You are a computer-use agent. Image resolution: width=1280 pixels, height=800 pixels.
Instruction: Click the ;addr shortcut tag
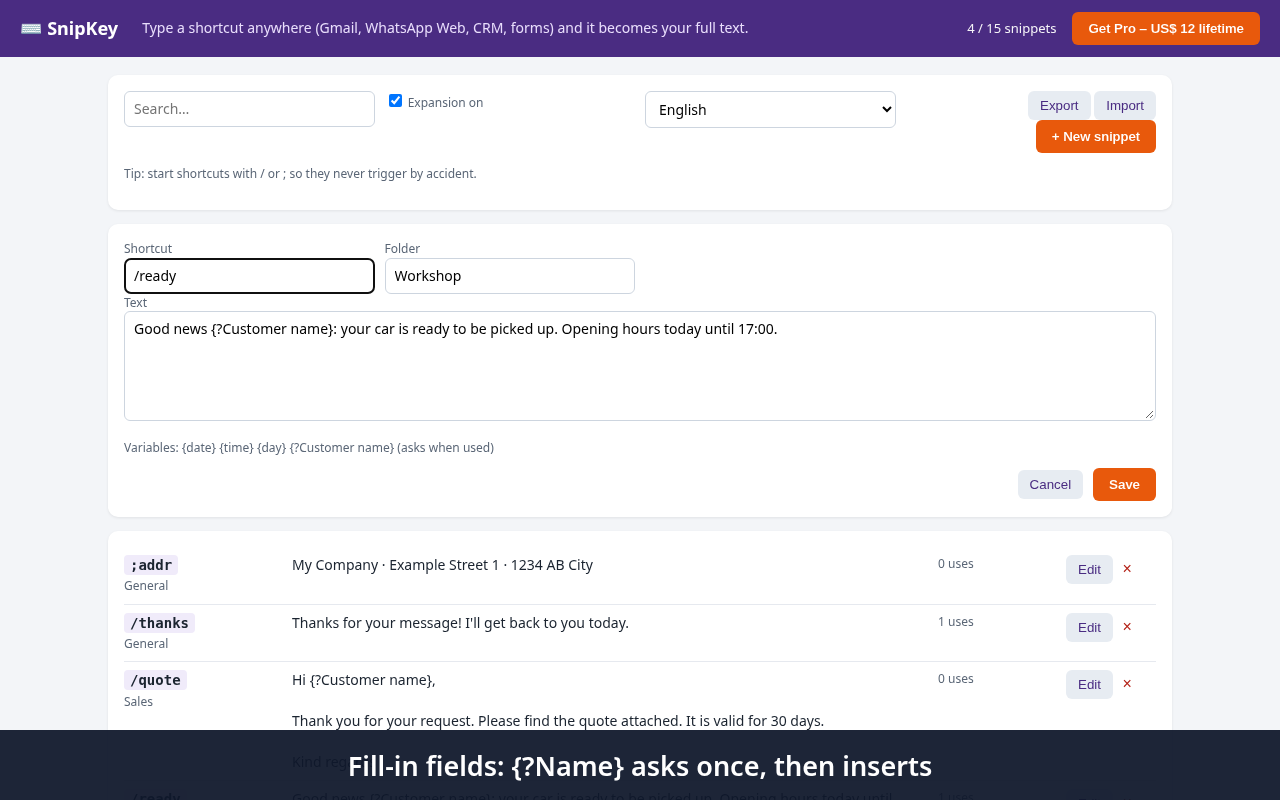pyautogui.click(x=151, y=565)
